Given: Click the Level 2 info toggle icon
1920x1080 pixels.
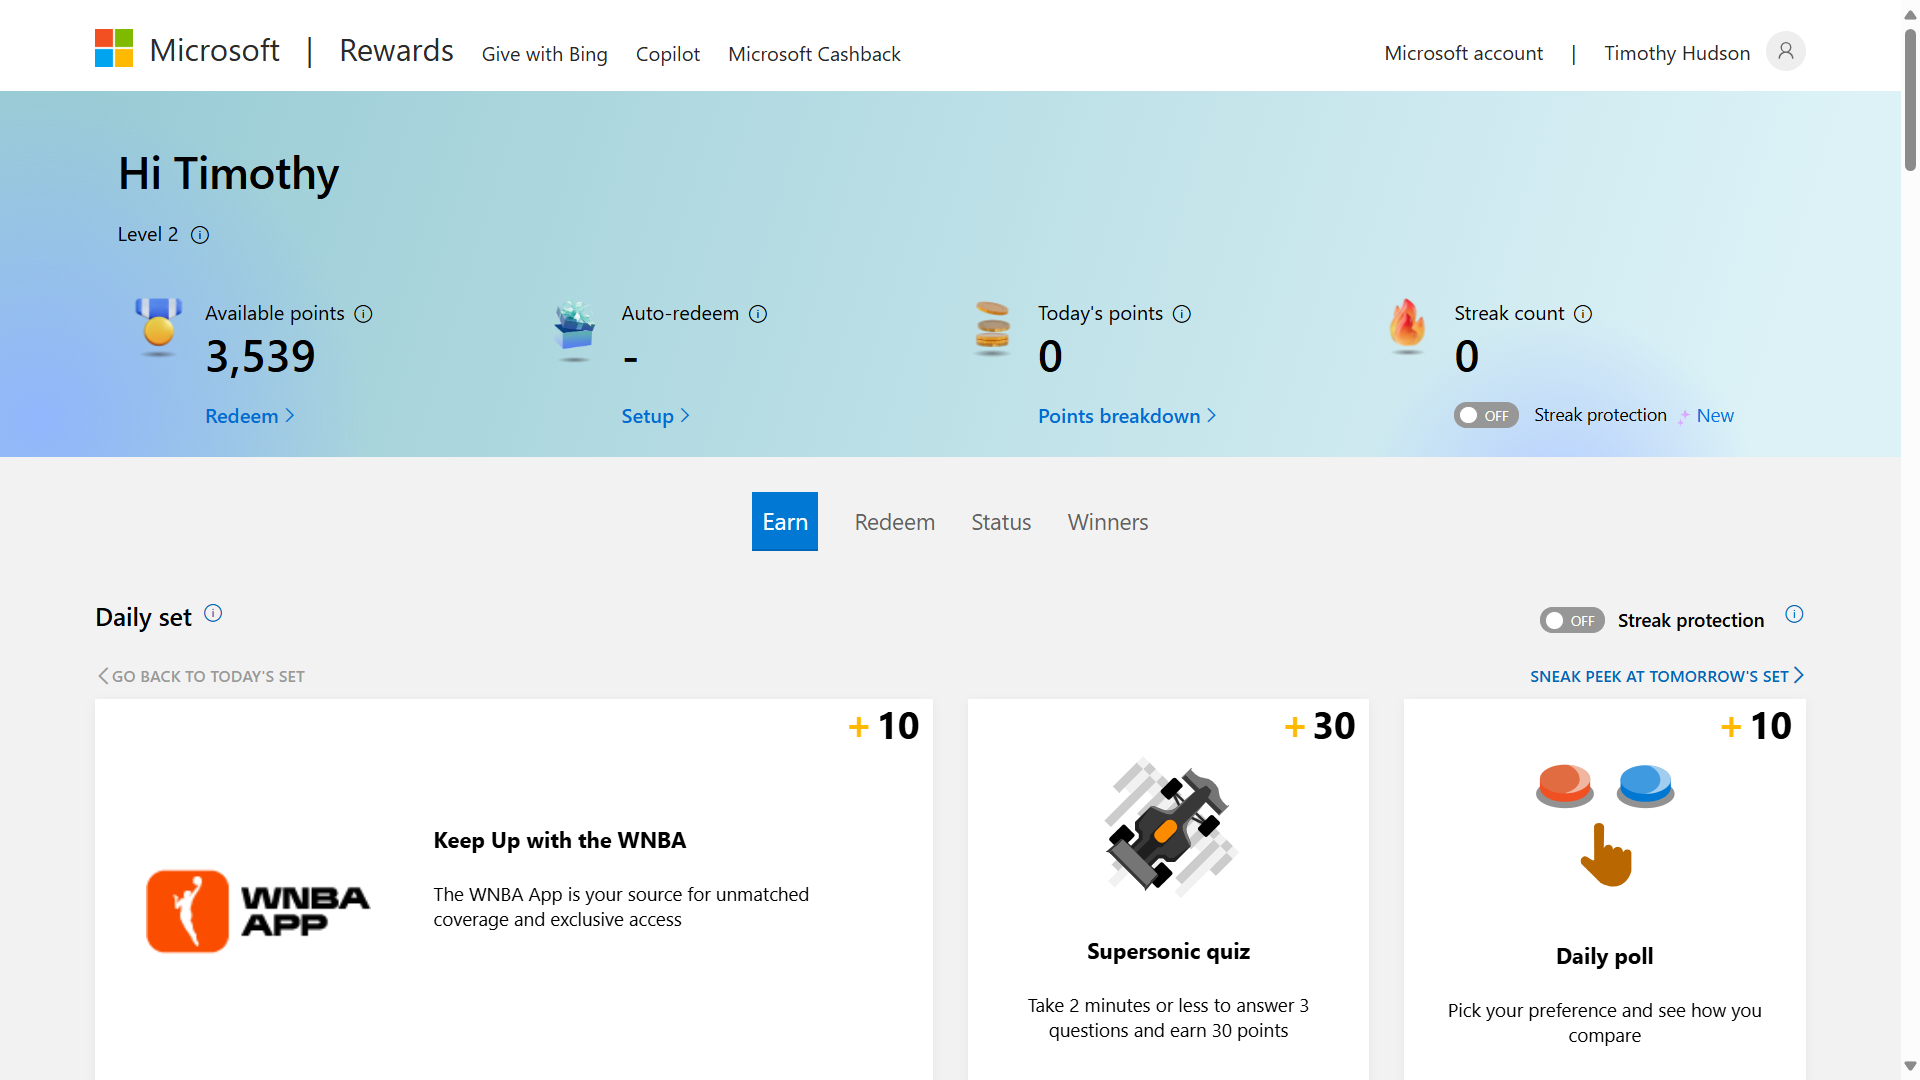Looking at the screenshot, I should [200, 234].
